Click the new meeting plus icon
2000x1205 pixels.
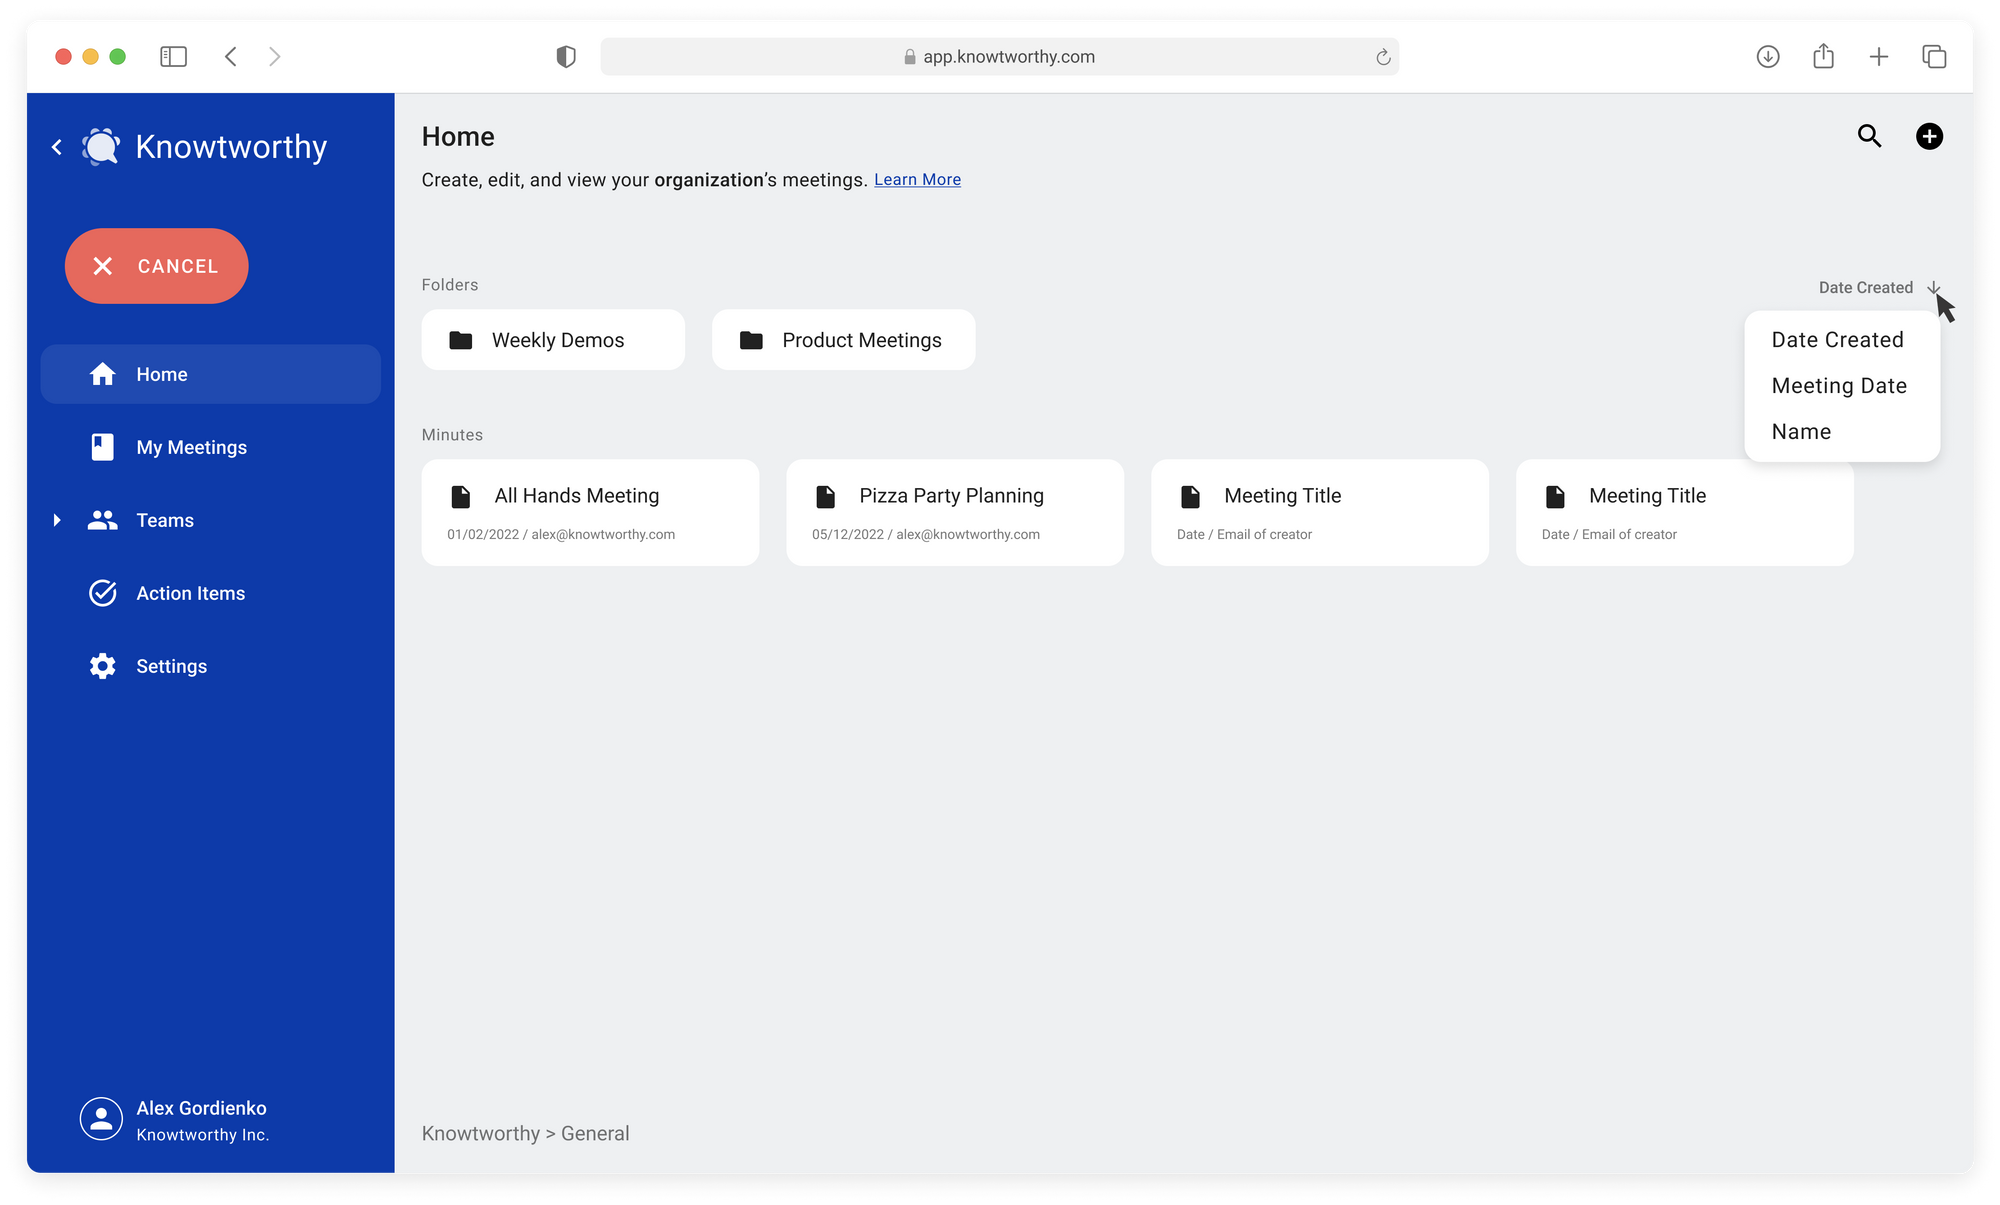pyautogui.click(x=1929, y=136)
